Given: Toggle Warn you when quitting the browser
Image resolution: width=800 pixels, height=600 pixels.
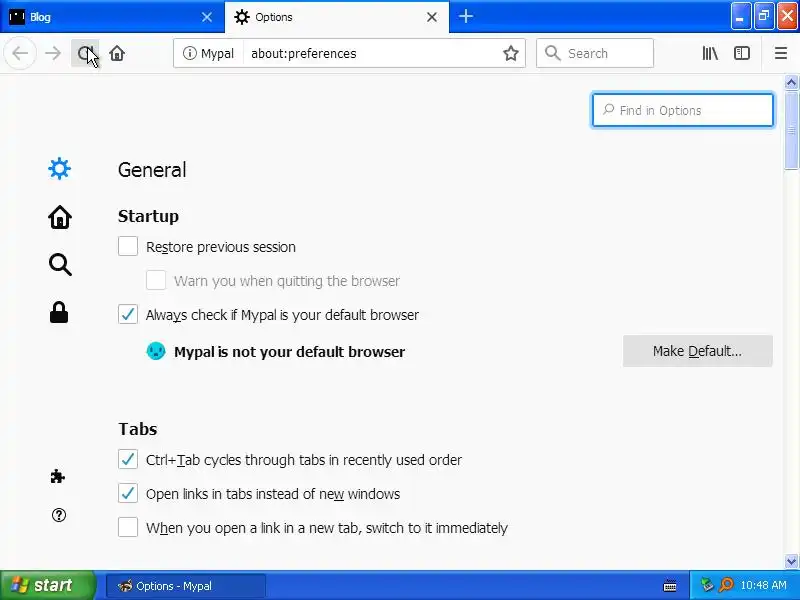Looking at the screenshot, I should click(156, 281).
